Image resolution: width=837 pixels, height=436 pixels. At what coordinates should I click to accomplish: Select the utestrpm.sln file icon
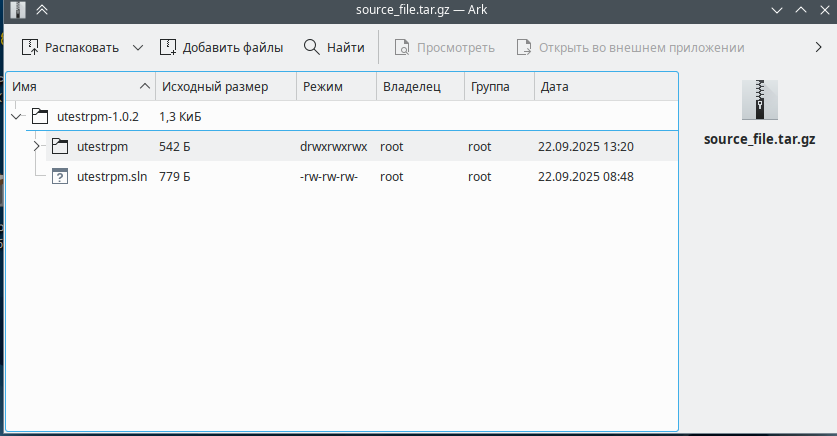(x=60, y=176)
